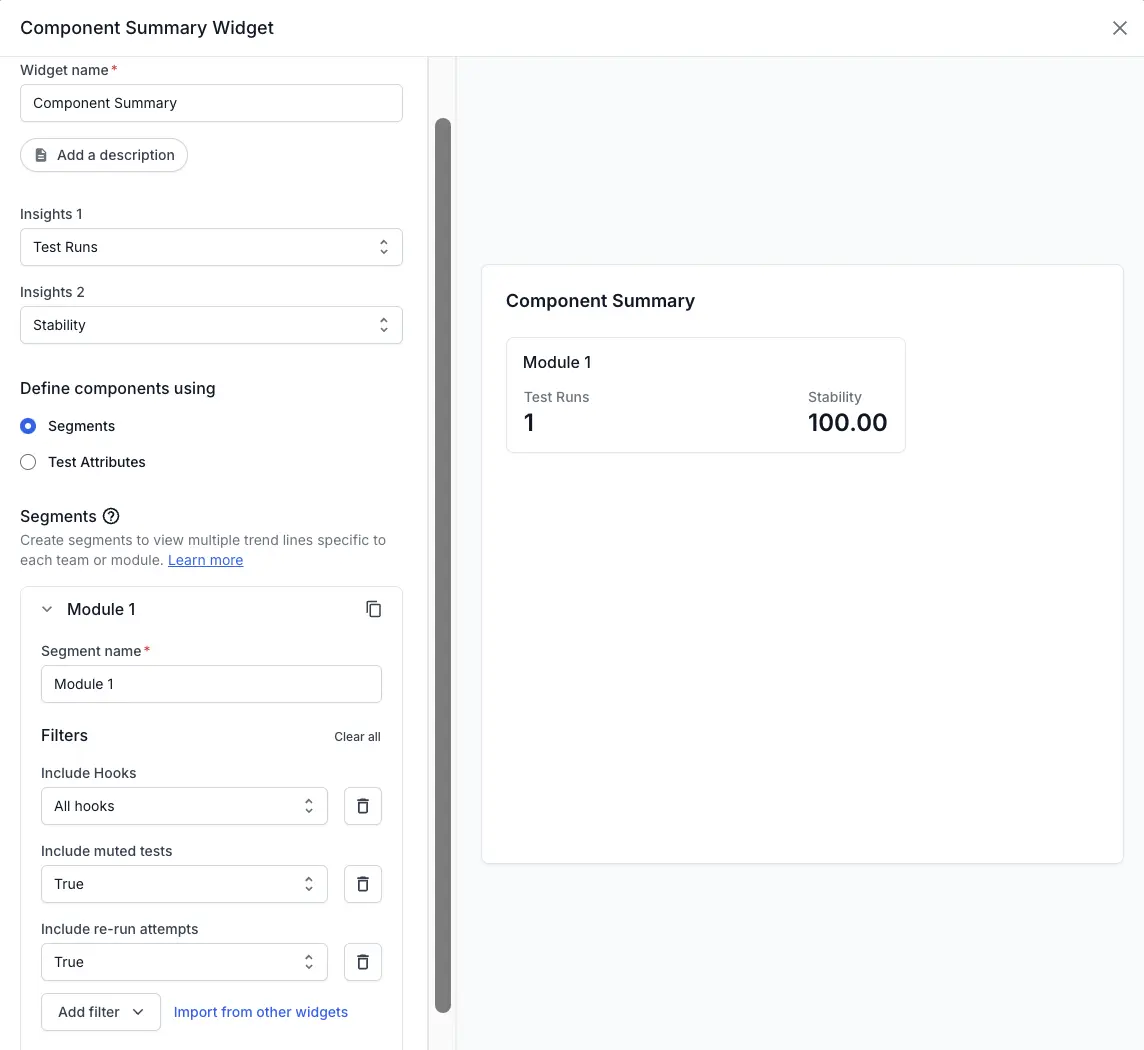Image resolution: width=1144 pixels, height=1050 pixels.
Task: Click the Widget name input field
Action: (x=211, y=103)
